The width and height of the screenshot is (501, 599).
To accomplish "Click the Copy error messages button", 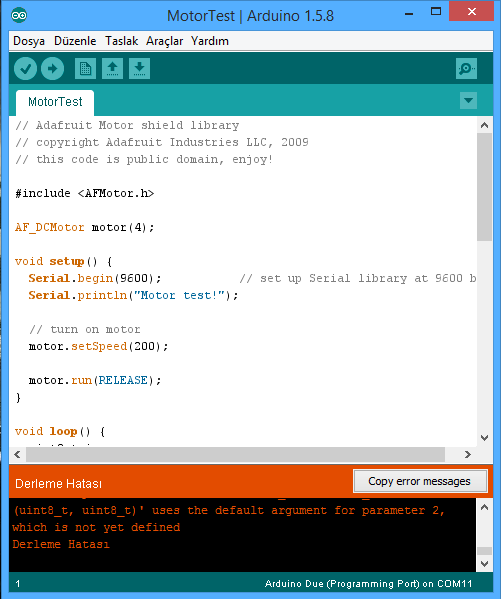I will [x=420, y=481].
